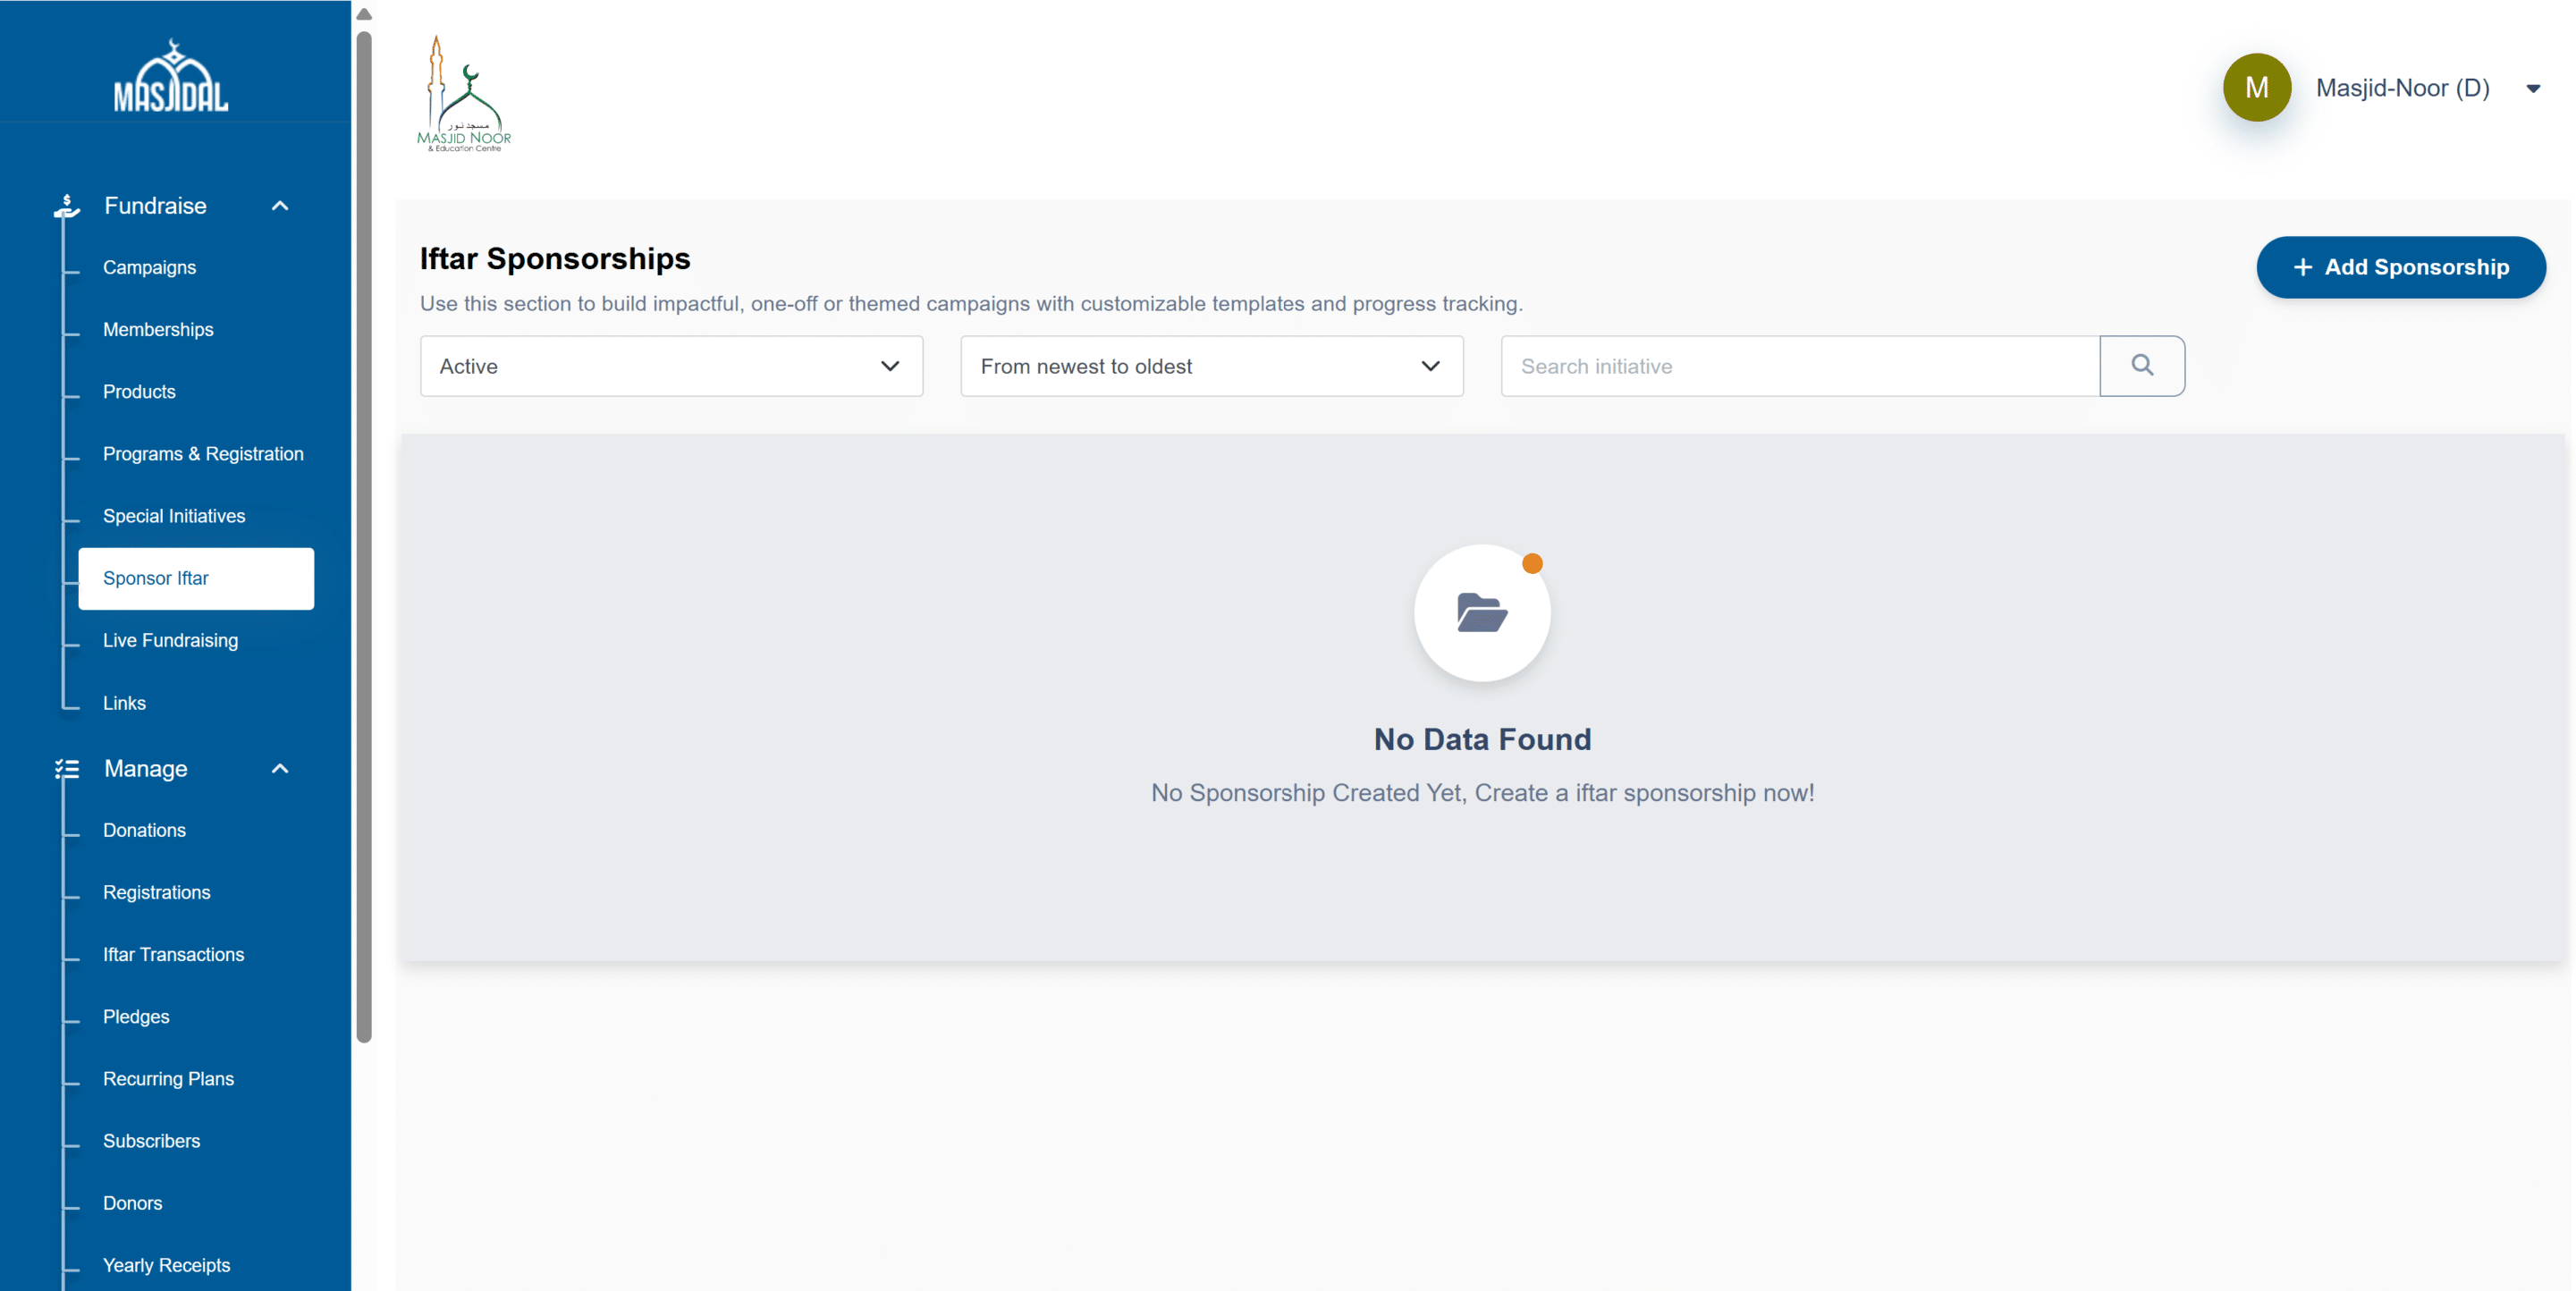Click the Fundraise hand-coin icon
Screen dimensions: 2576x1291
click(67, 206)
